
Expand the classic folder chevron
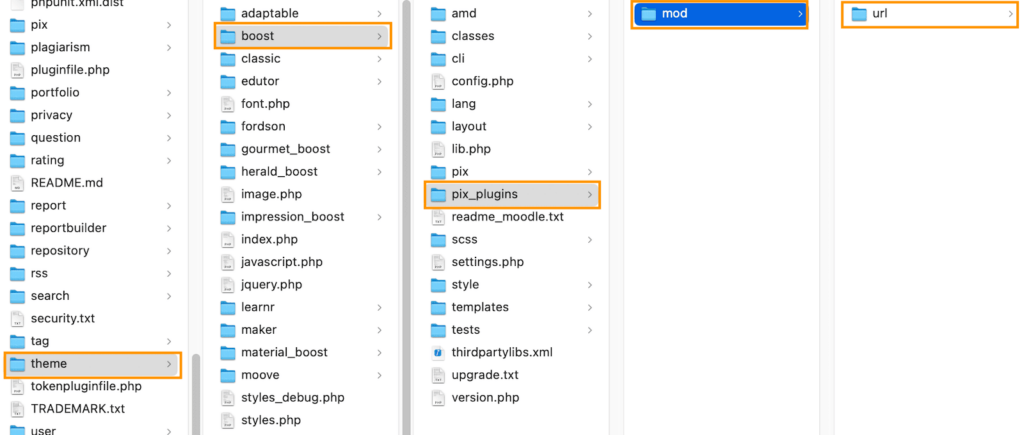coord(380,59)
